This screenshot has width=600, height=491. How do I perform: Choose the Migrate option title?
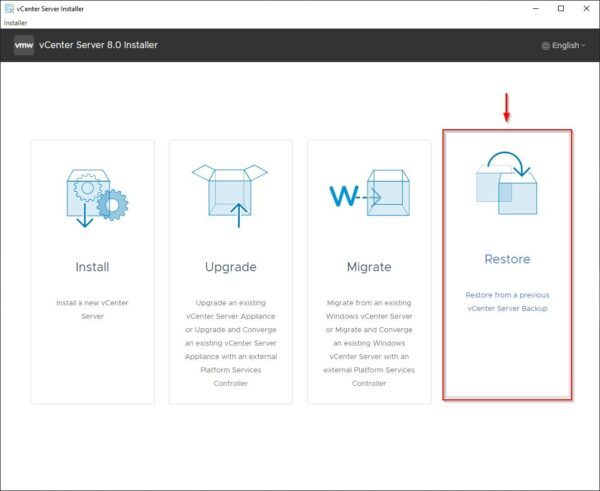click(368, 267)
